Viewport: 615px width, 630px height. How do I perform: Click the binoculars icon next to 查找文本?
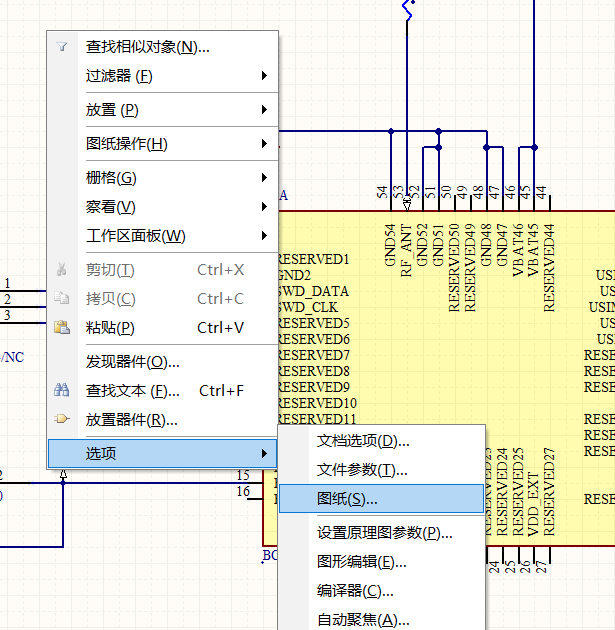(x=62, y=390)
